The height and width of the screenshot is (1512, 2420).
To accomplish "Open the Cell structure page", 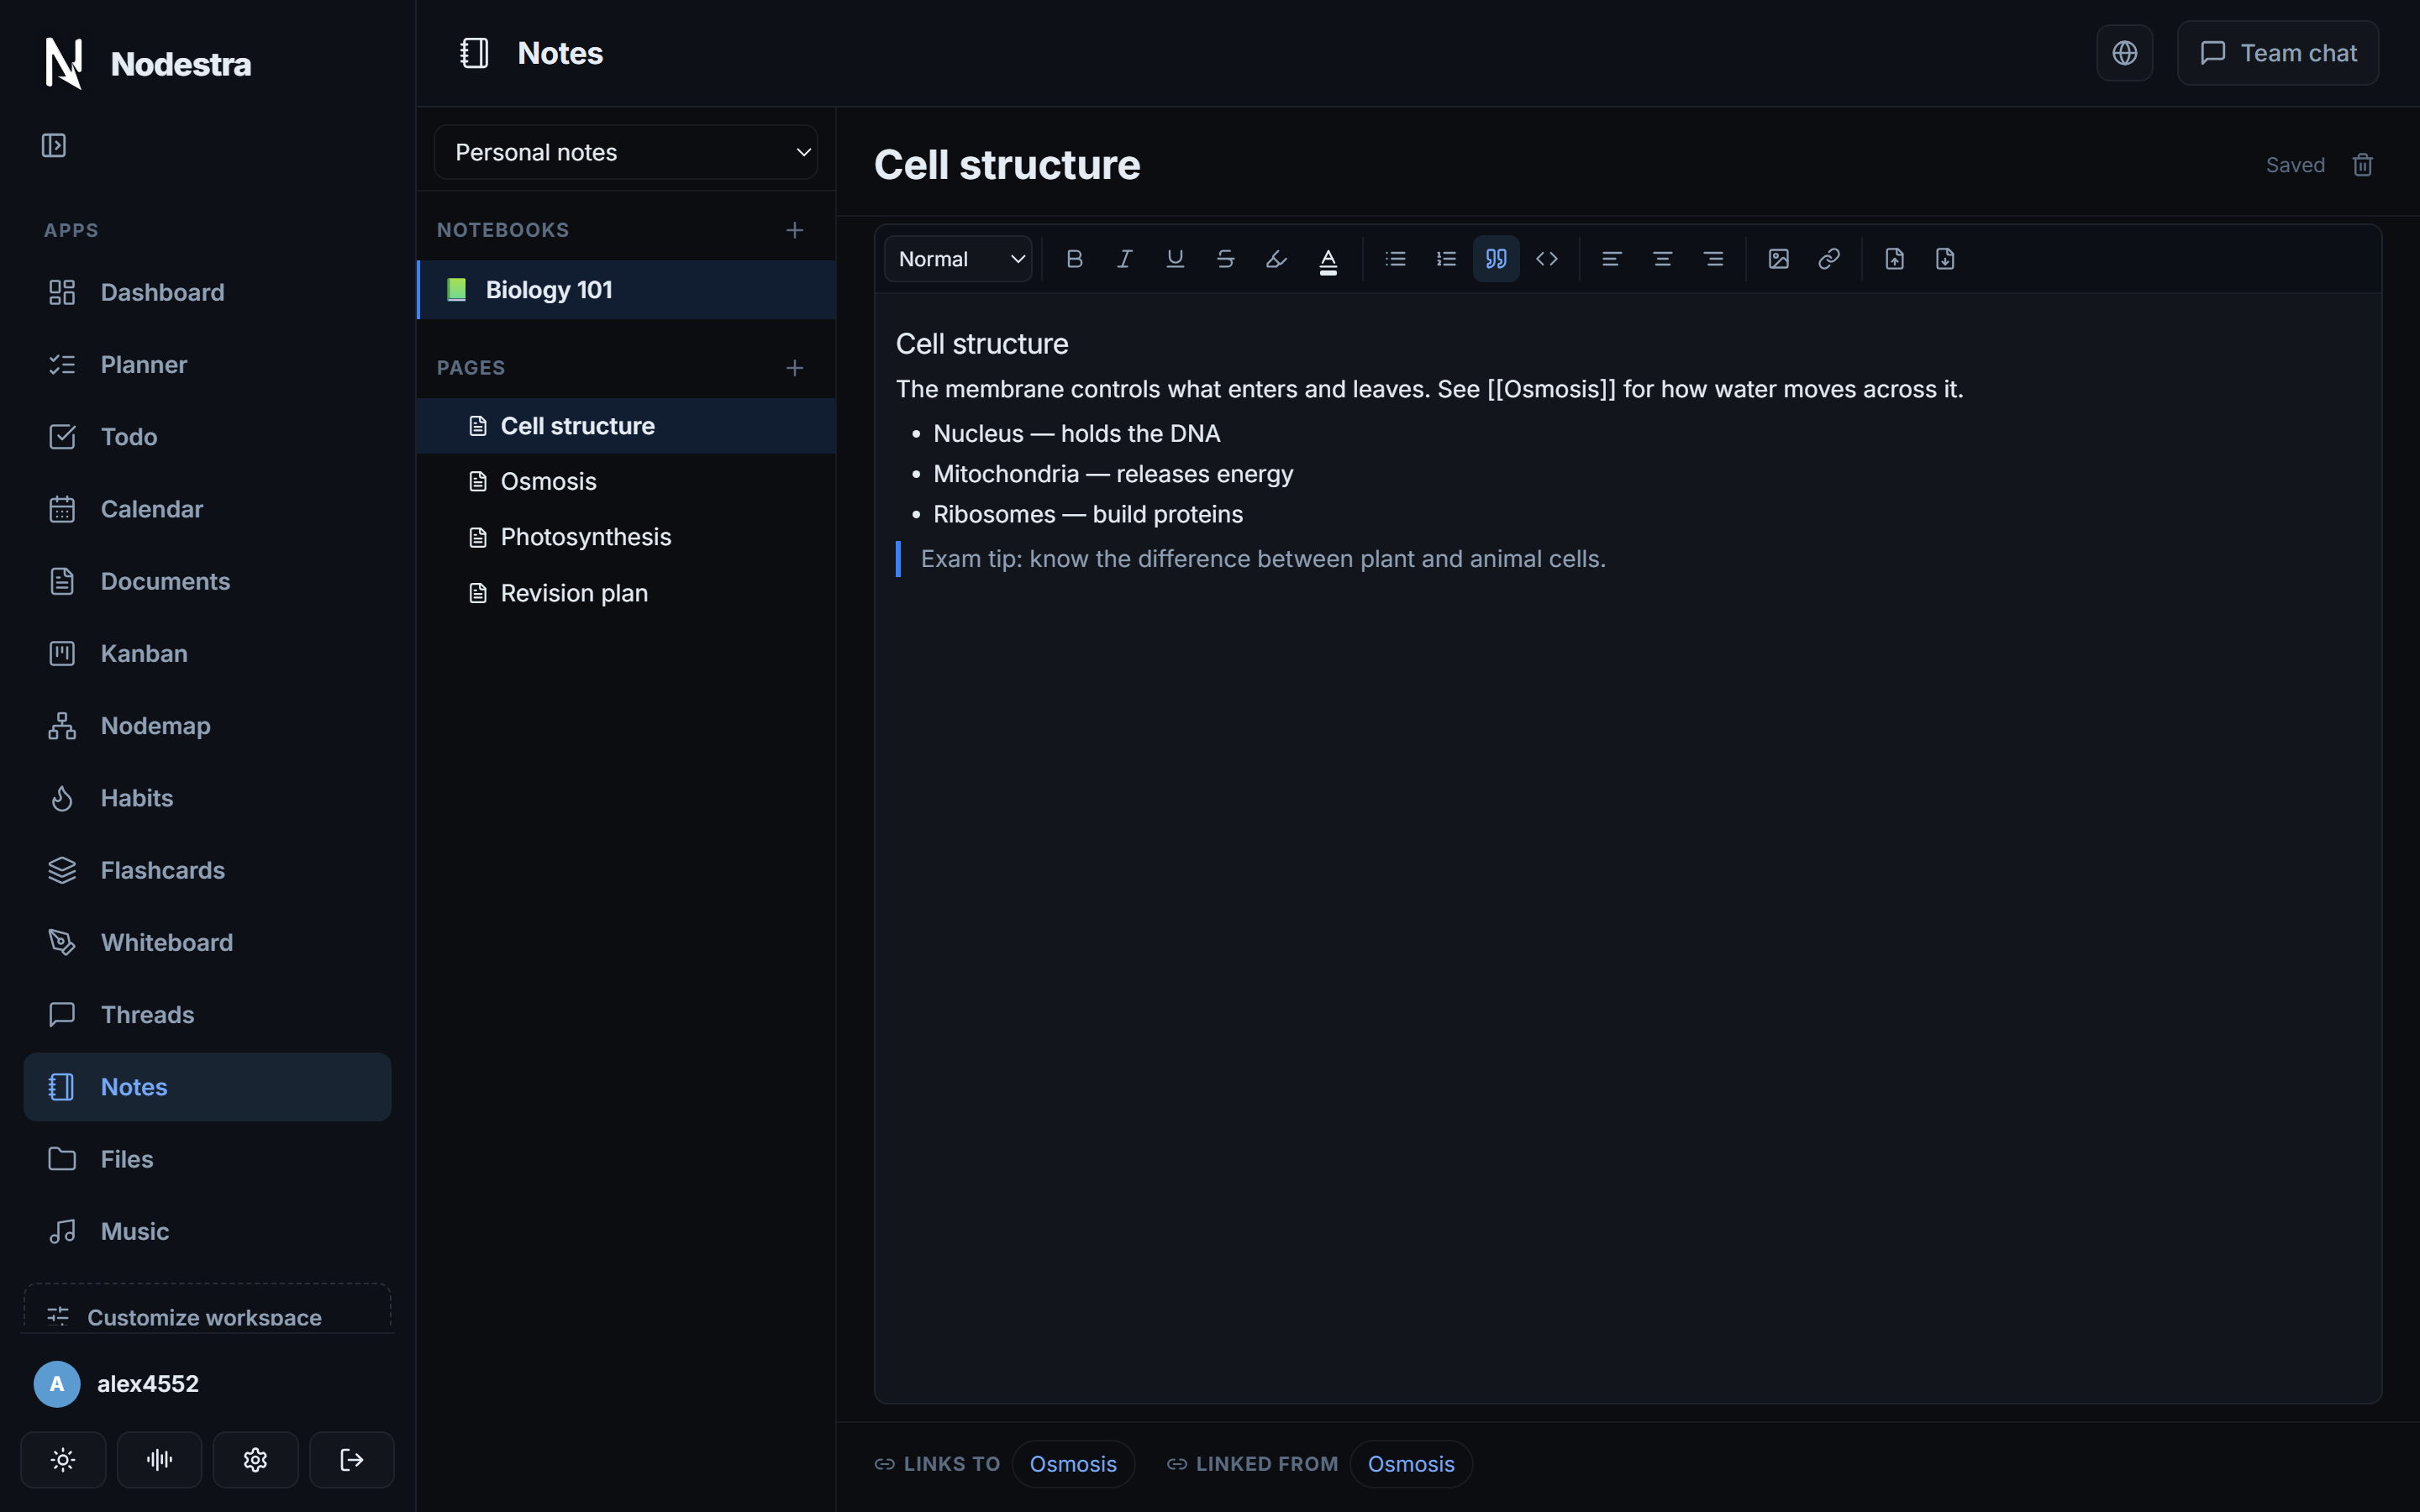I will click(626, 426).
